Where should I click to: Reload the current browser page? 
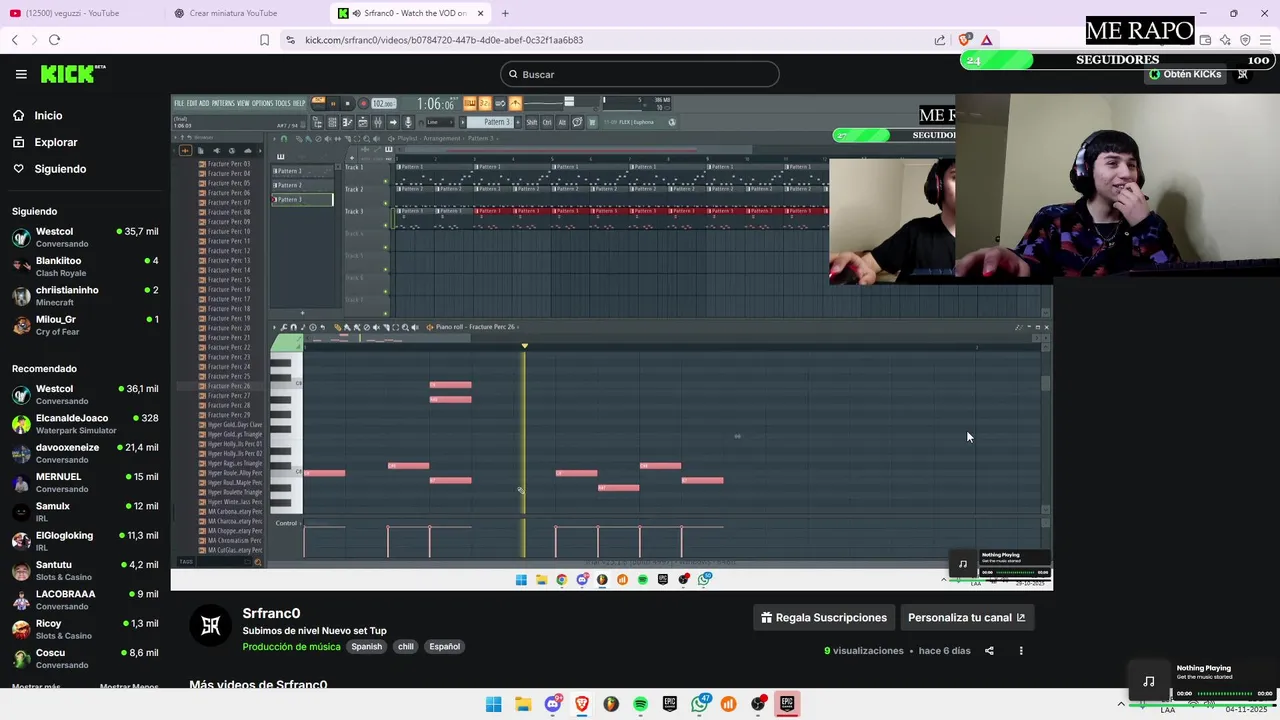(54, 40)
